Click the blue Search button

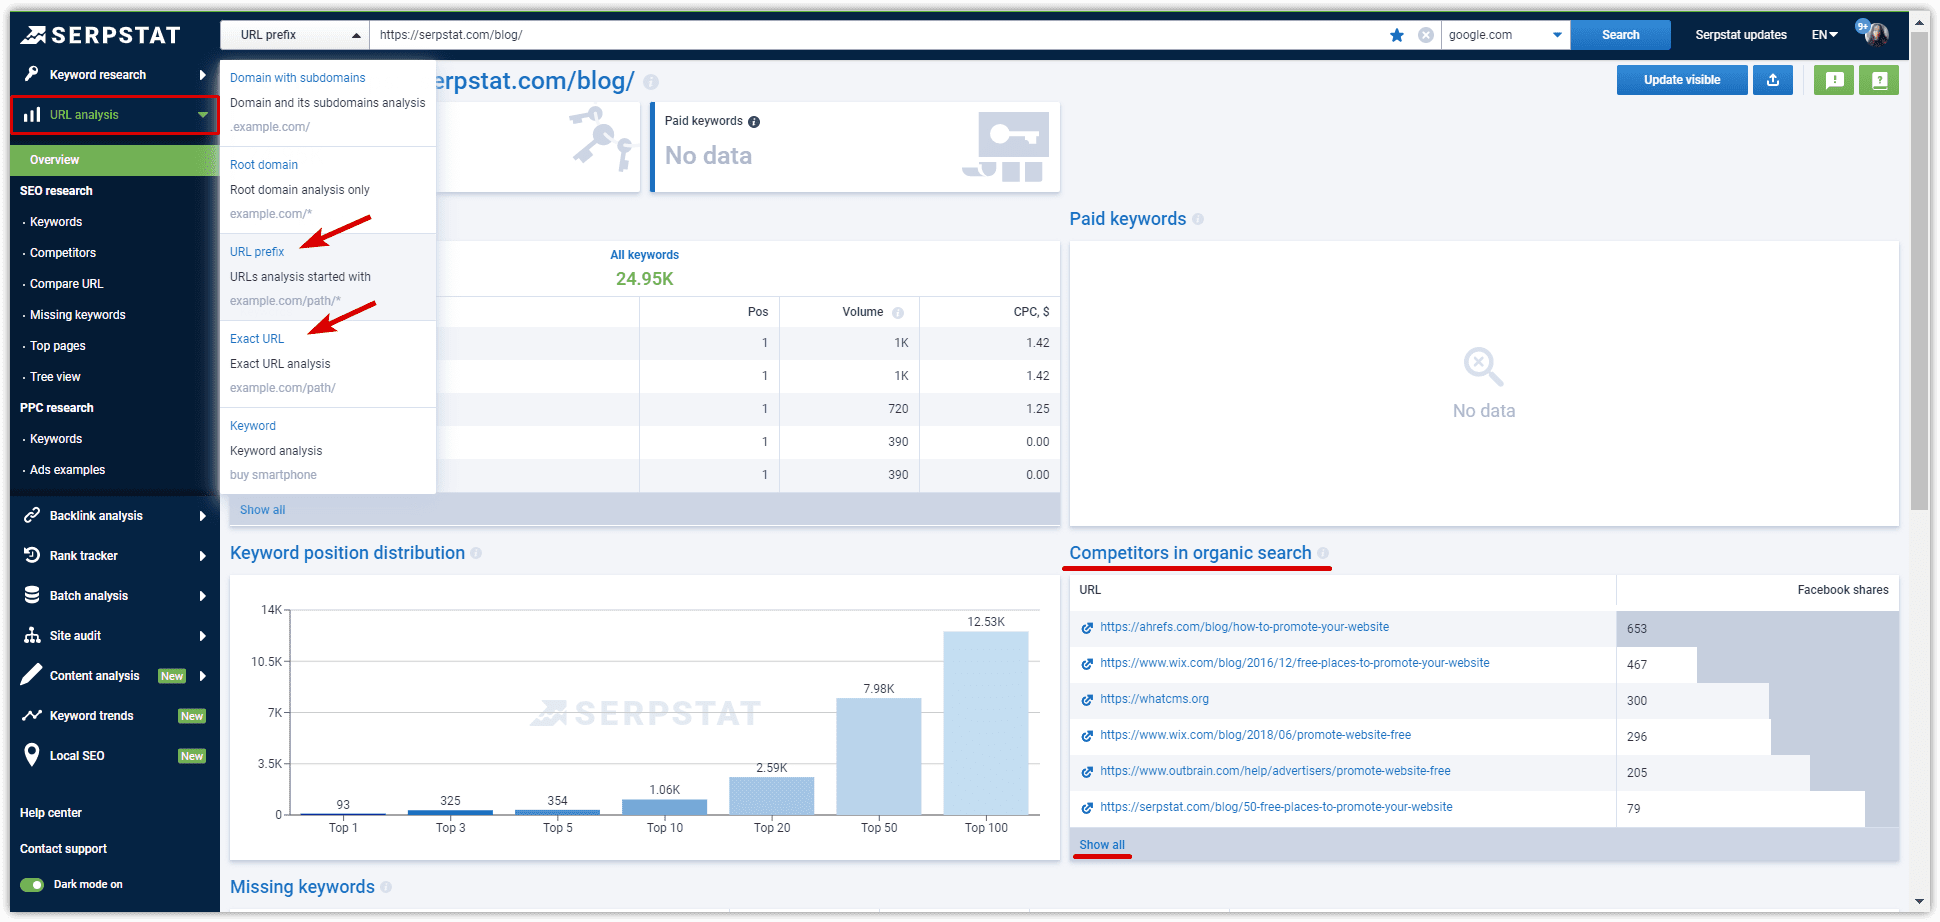1621,35
